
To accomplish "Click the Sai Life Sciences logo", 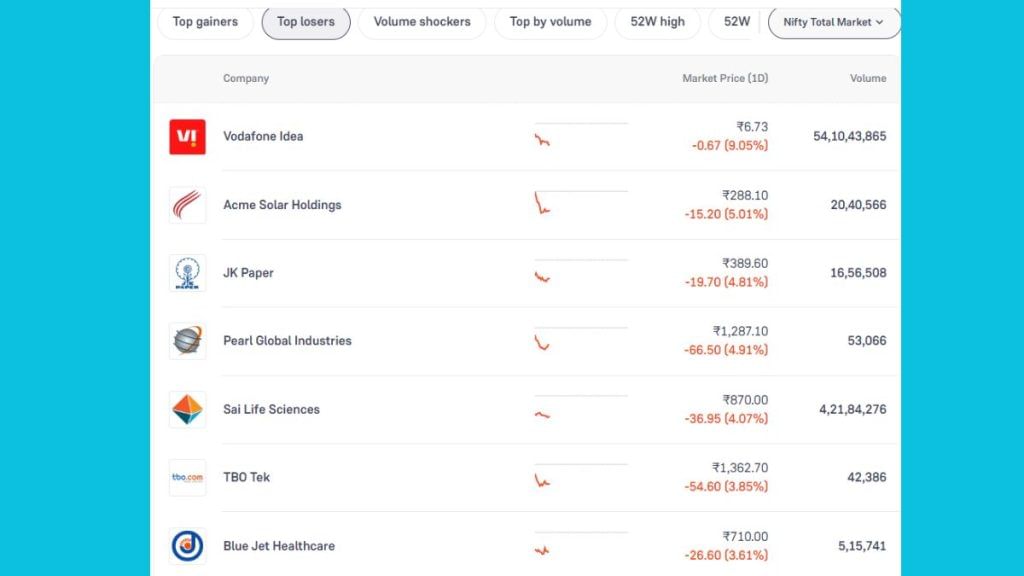I will pyautogui.click(x=187, y=409).
